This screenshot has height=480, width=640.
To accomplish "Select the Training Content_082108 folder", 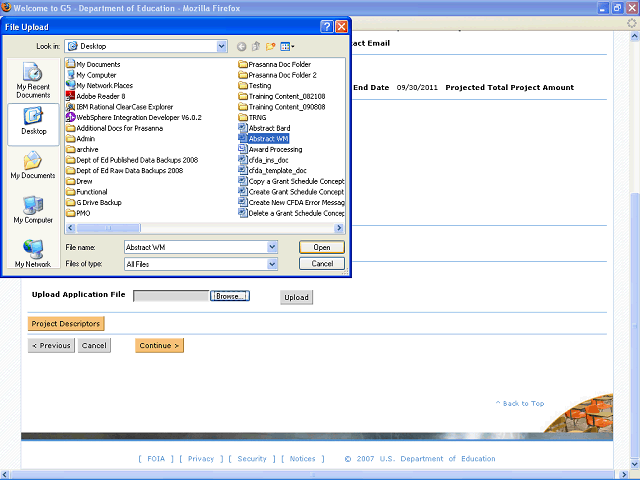I will coord(282,96).
